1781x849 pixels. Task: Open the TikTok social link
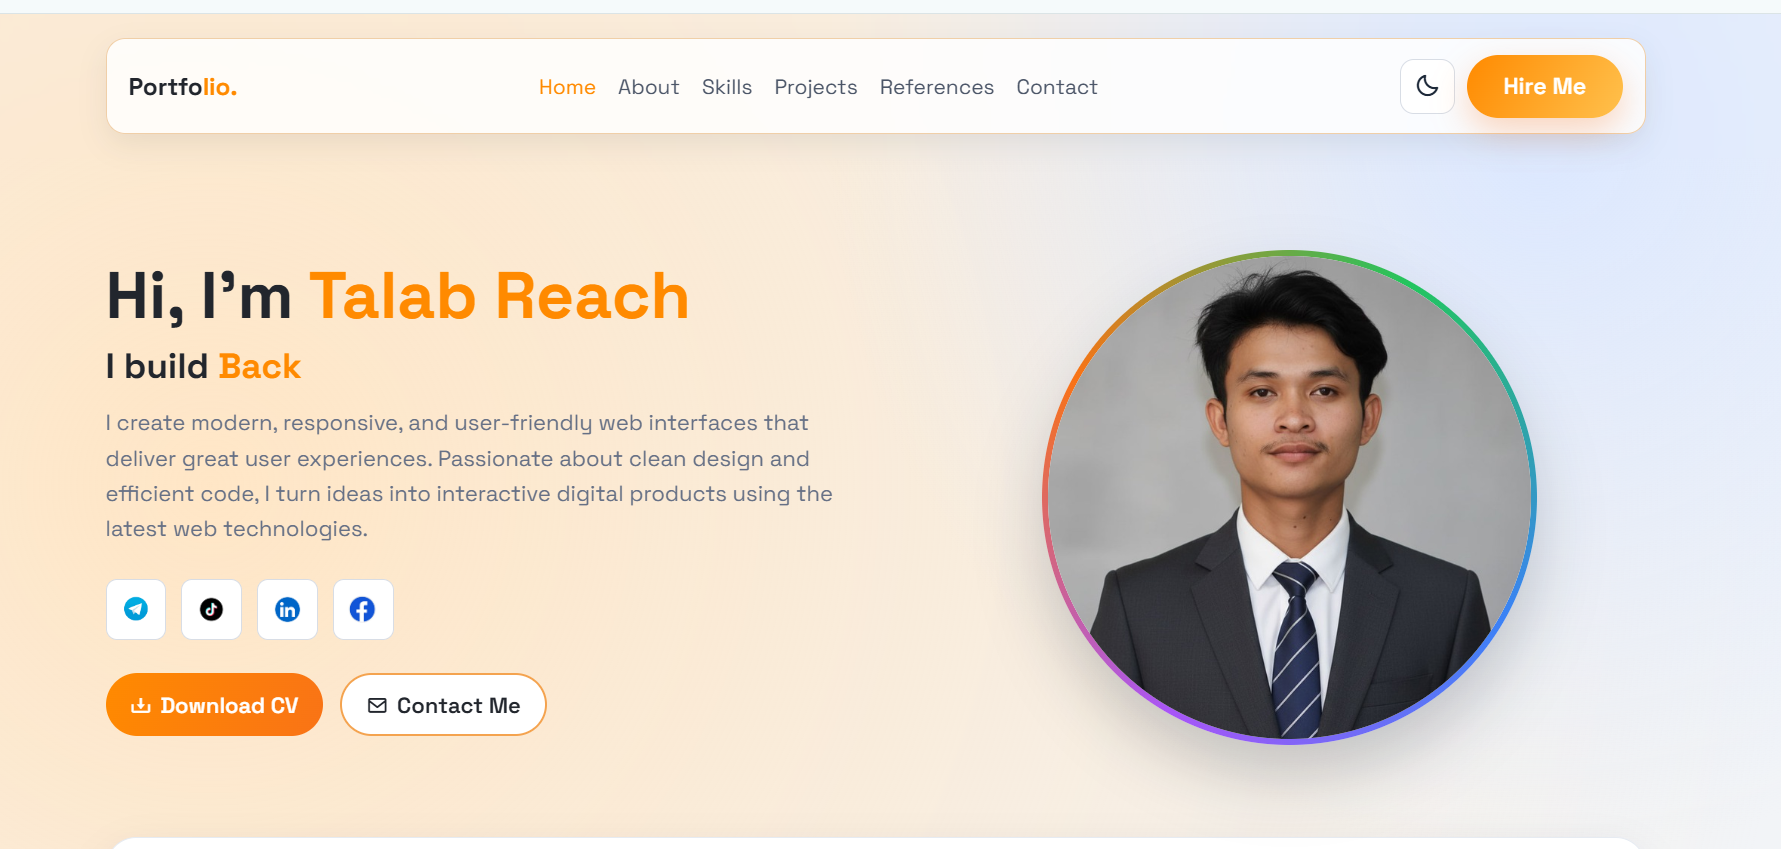[211, 609]
